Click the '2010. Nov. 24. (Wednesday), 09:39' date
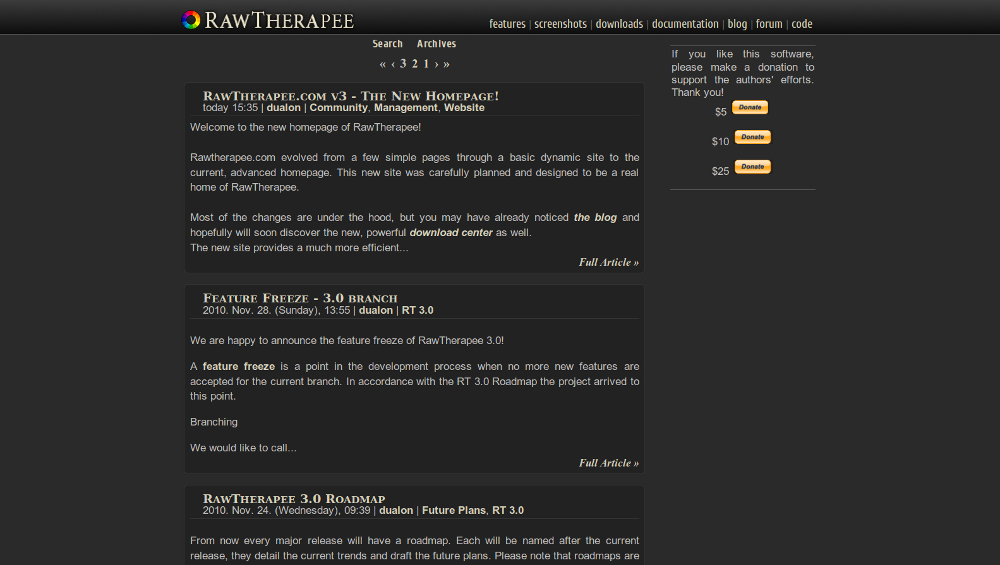 click(286, 511)
